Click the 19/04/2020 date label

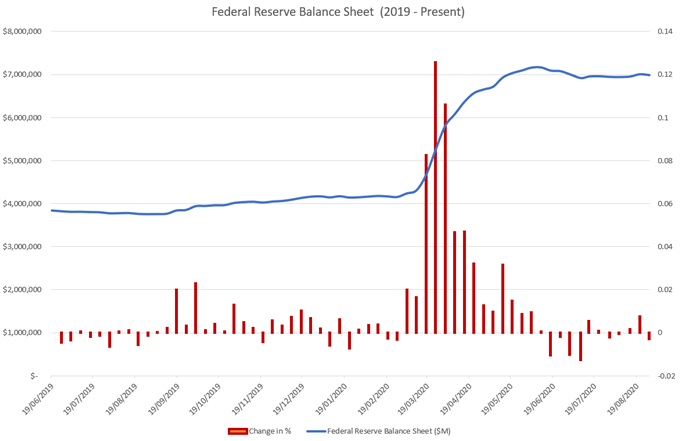pyautogui.click(x=455, y=399)
